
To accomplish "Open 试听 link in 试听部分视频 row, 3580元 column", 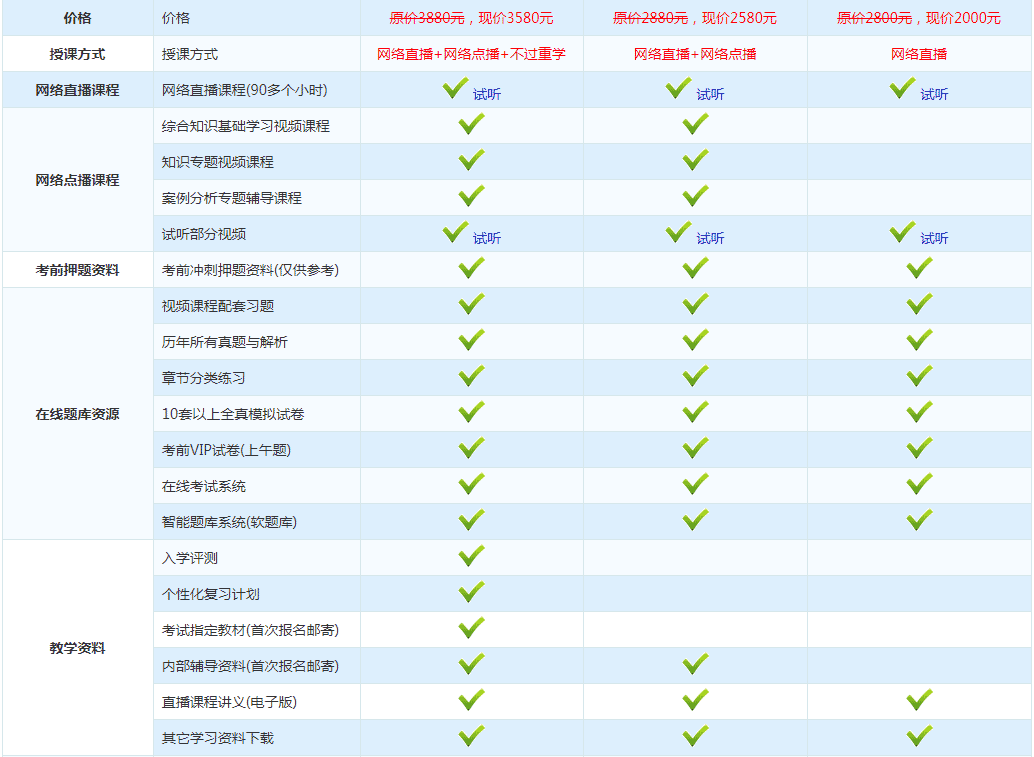I will point(487,238).
